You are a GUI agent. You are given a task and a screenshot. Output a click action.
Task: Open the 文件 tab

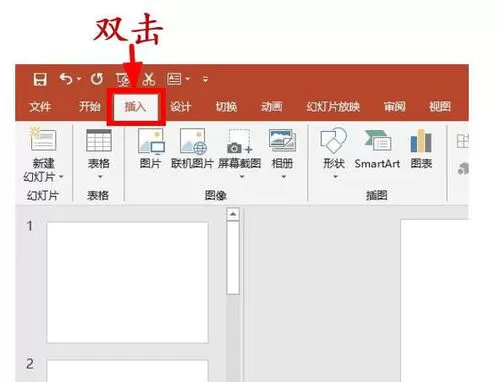pos(40,107)
